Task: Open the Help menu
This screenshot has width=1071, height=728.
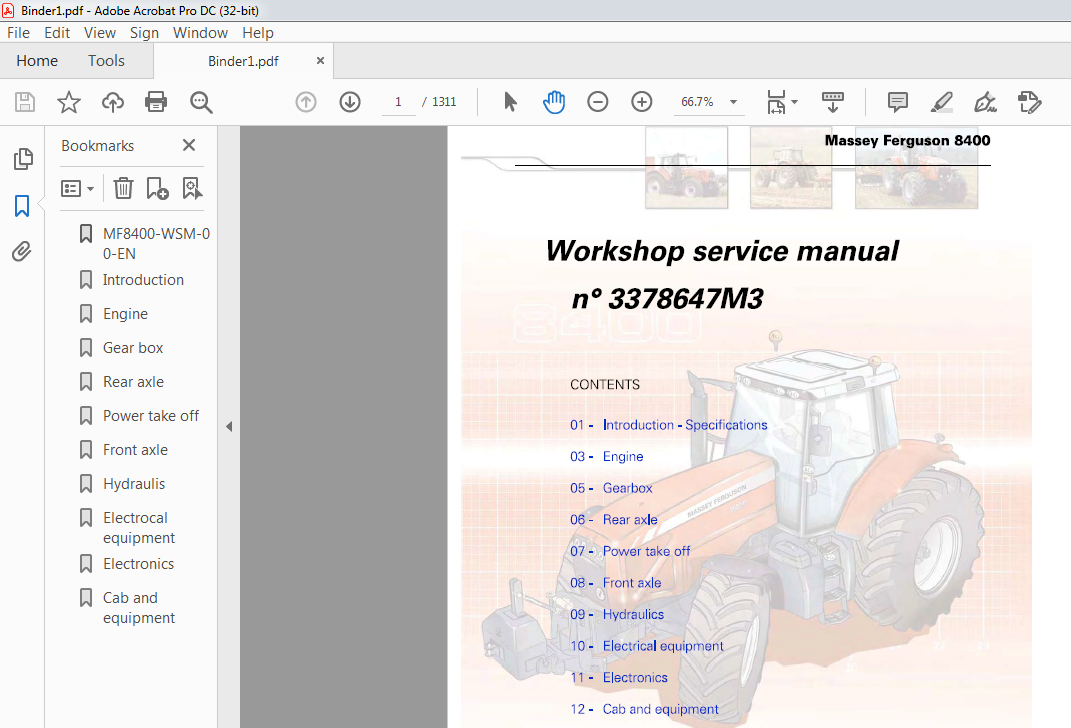Action: (x=258, y=33)
